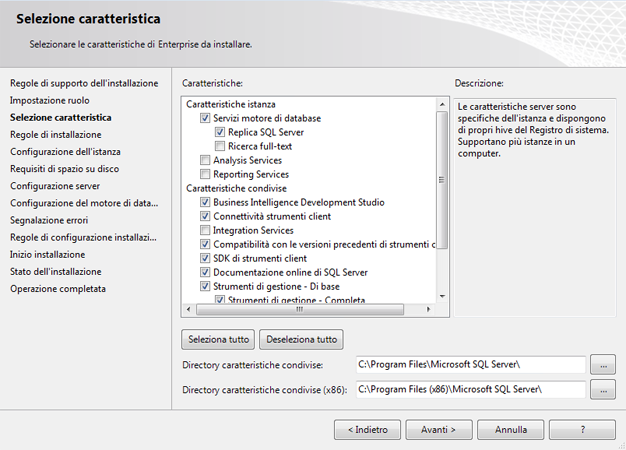Uncheck Replica SQL Server checkbox
626x450 pixels.
[220, 132]
